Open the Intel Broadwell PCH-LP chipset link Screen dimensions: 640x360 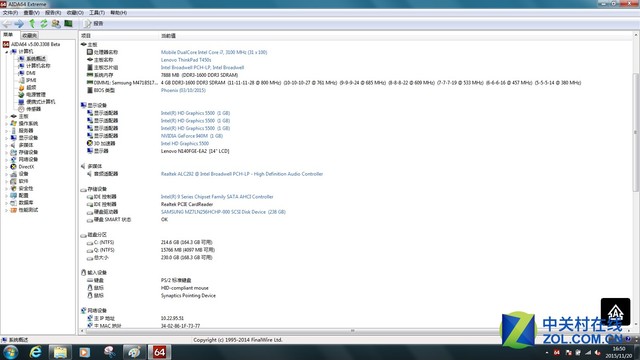pos(202,67)
